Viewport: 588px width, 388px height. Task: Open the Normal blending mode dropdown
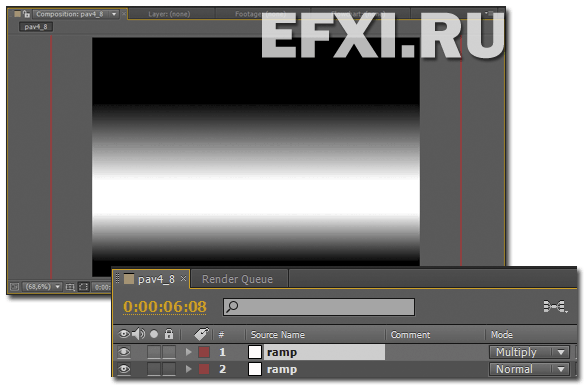click(529, 369)
